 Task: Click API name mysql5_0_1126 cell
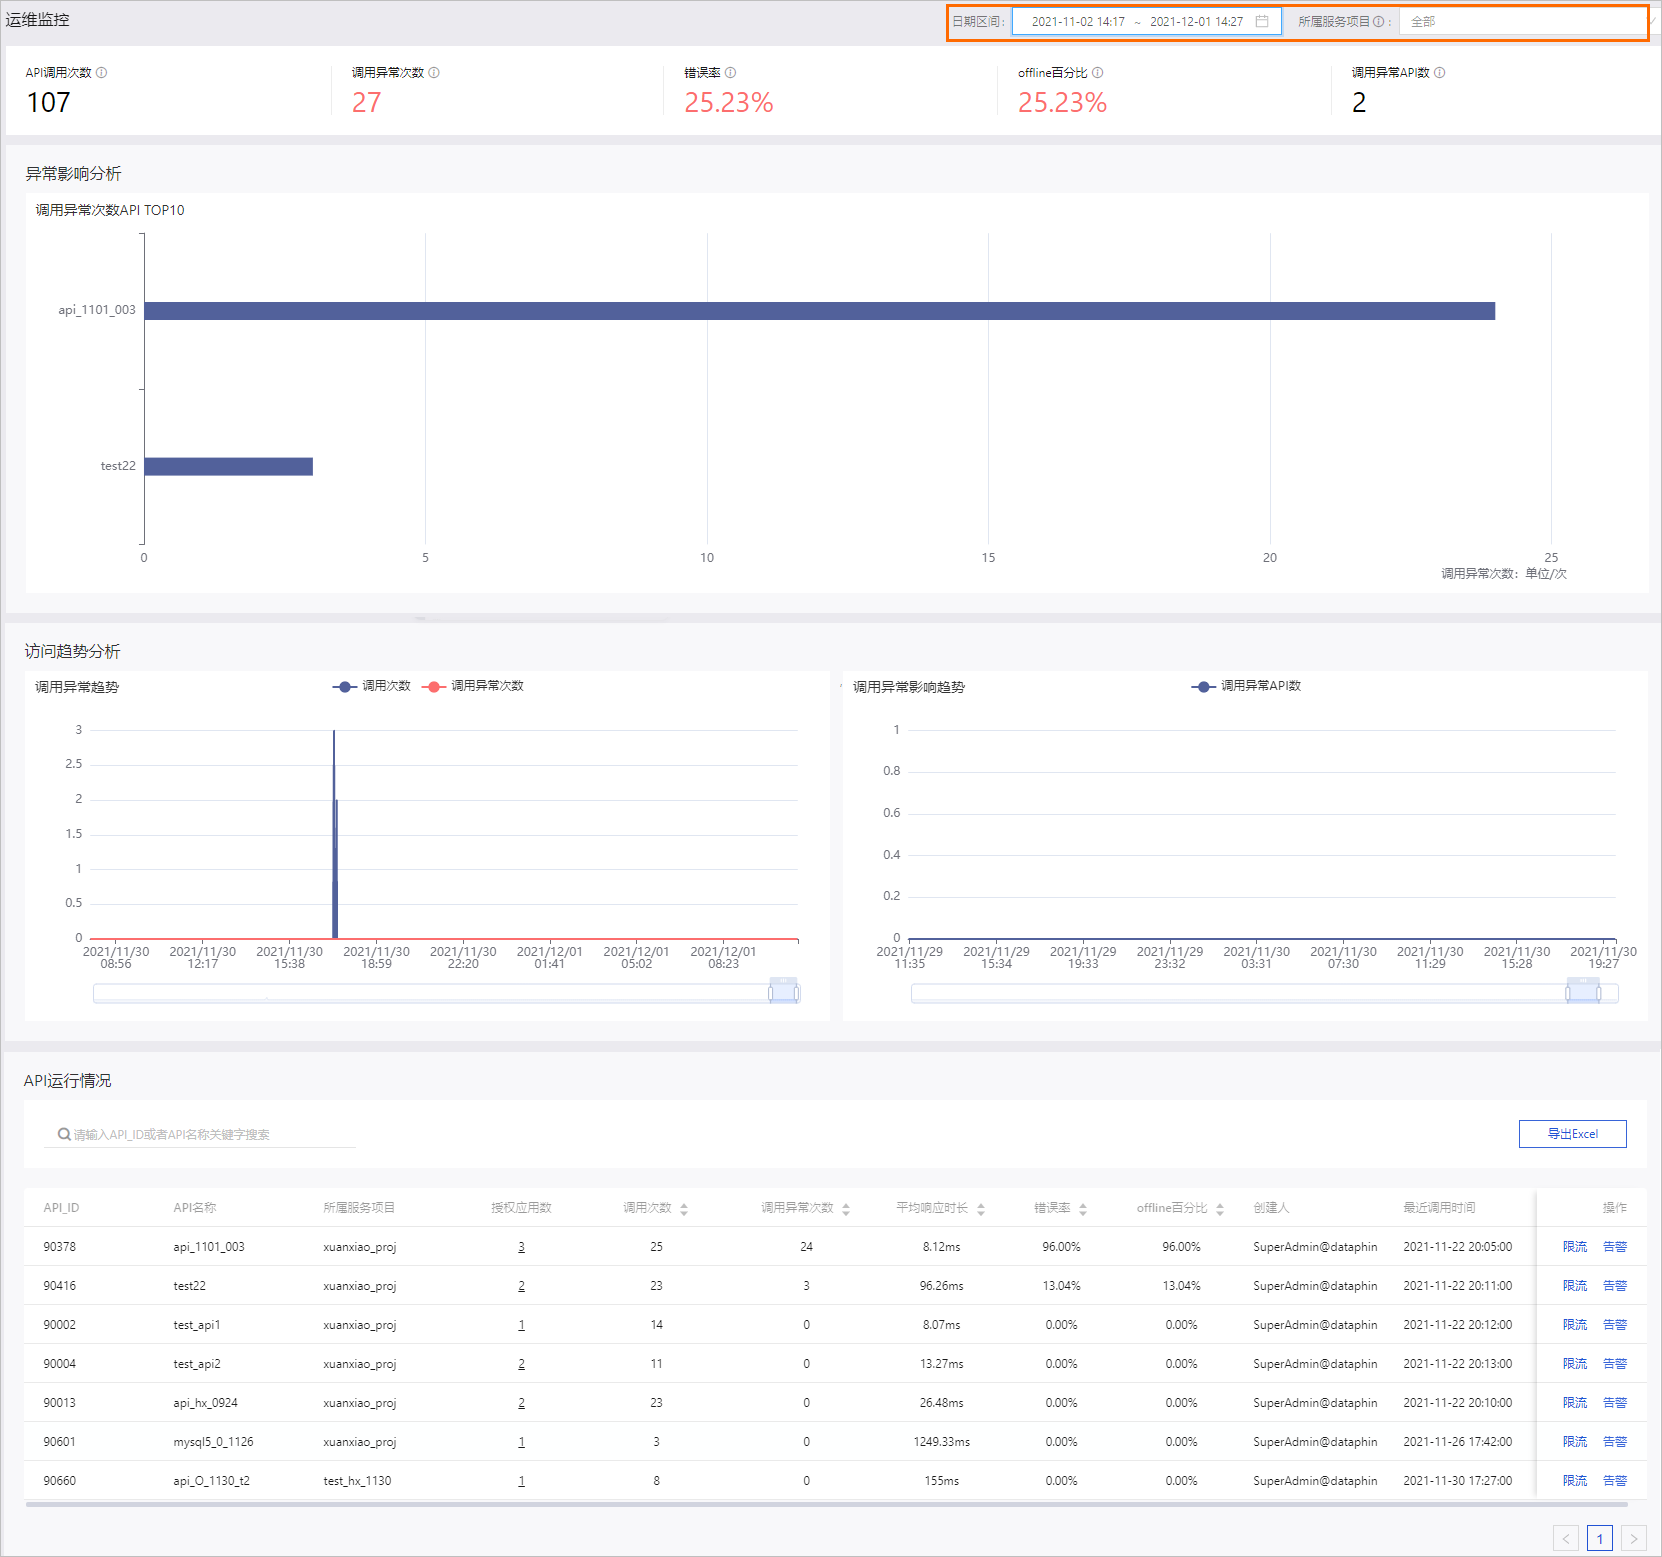pos(213,1442)
